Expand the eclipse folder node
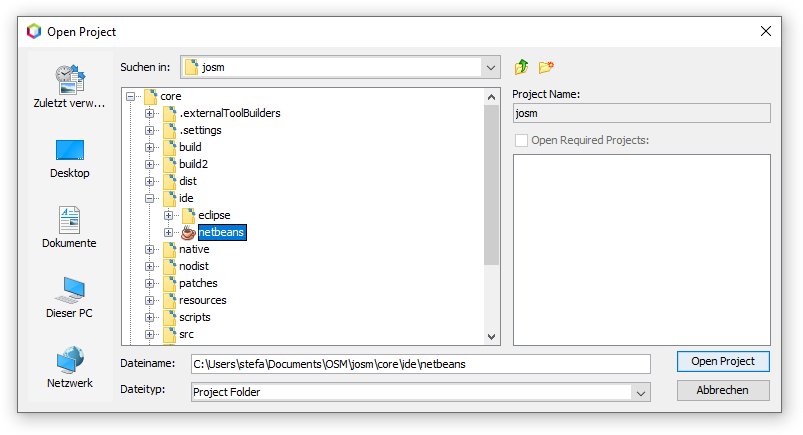 168,215
